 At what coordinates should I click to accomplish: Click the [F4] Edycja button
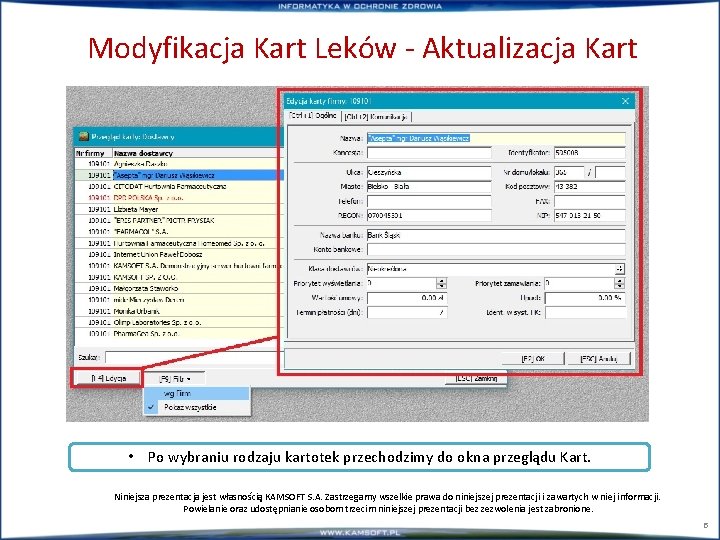coord(107,378)
